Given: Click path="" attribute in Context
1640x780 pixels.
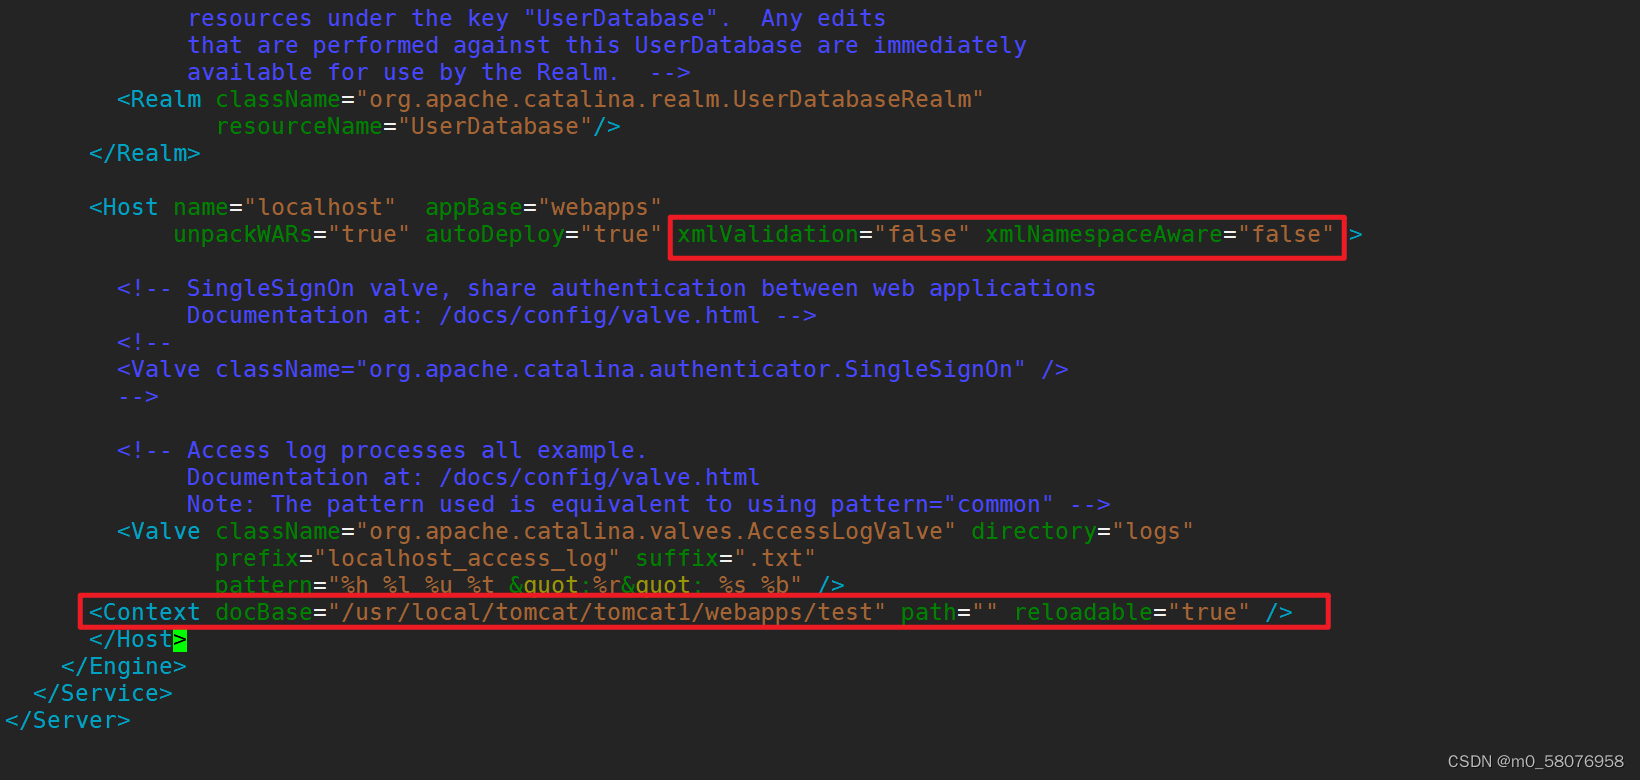Looking at the screenshot, I should [950, 613].
